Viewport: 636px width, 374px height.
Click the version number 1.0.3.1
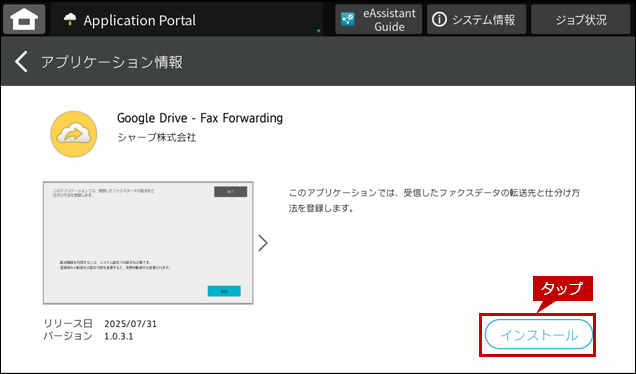pos(118,336)
